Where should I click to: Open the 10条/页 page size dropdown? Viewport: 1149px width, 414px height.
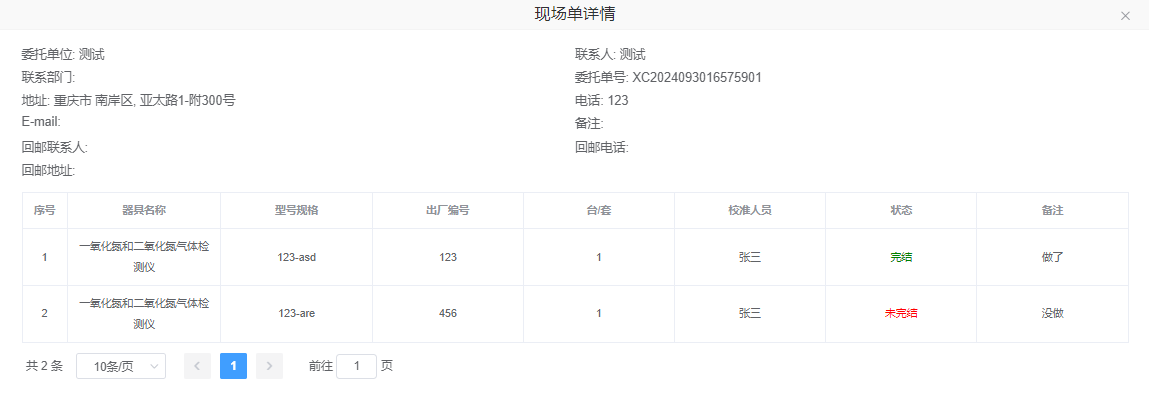(121, 367)
